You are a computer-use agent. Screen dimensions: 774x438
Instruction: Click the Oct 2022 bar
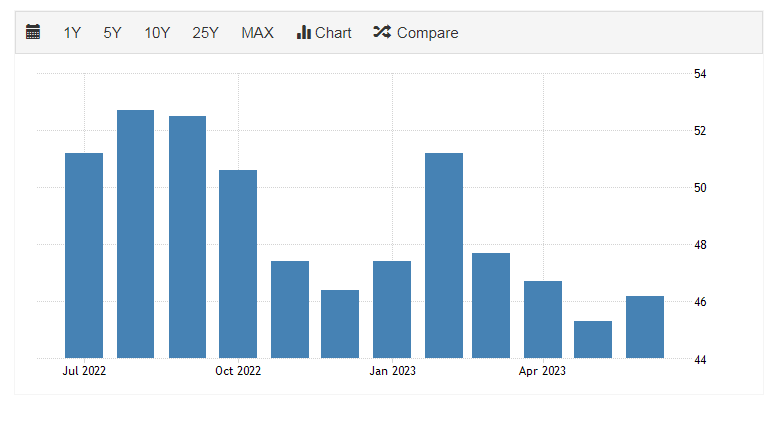238,263
